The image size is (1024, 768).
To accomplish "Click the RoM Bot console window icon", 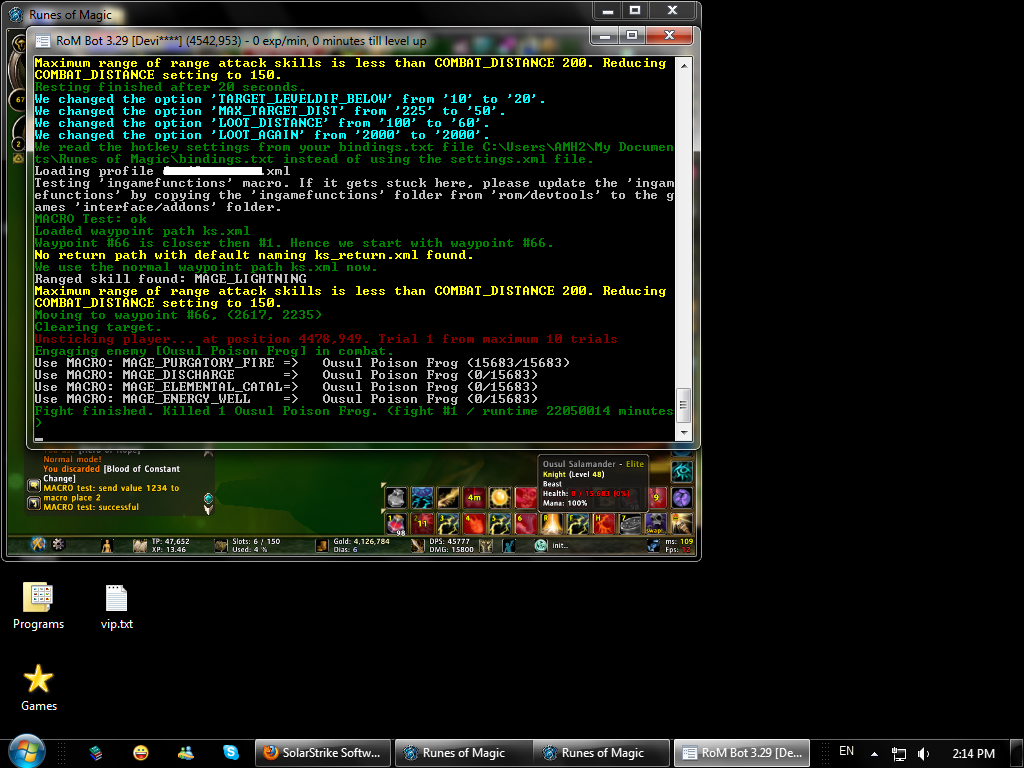I will pos(42,41).
